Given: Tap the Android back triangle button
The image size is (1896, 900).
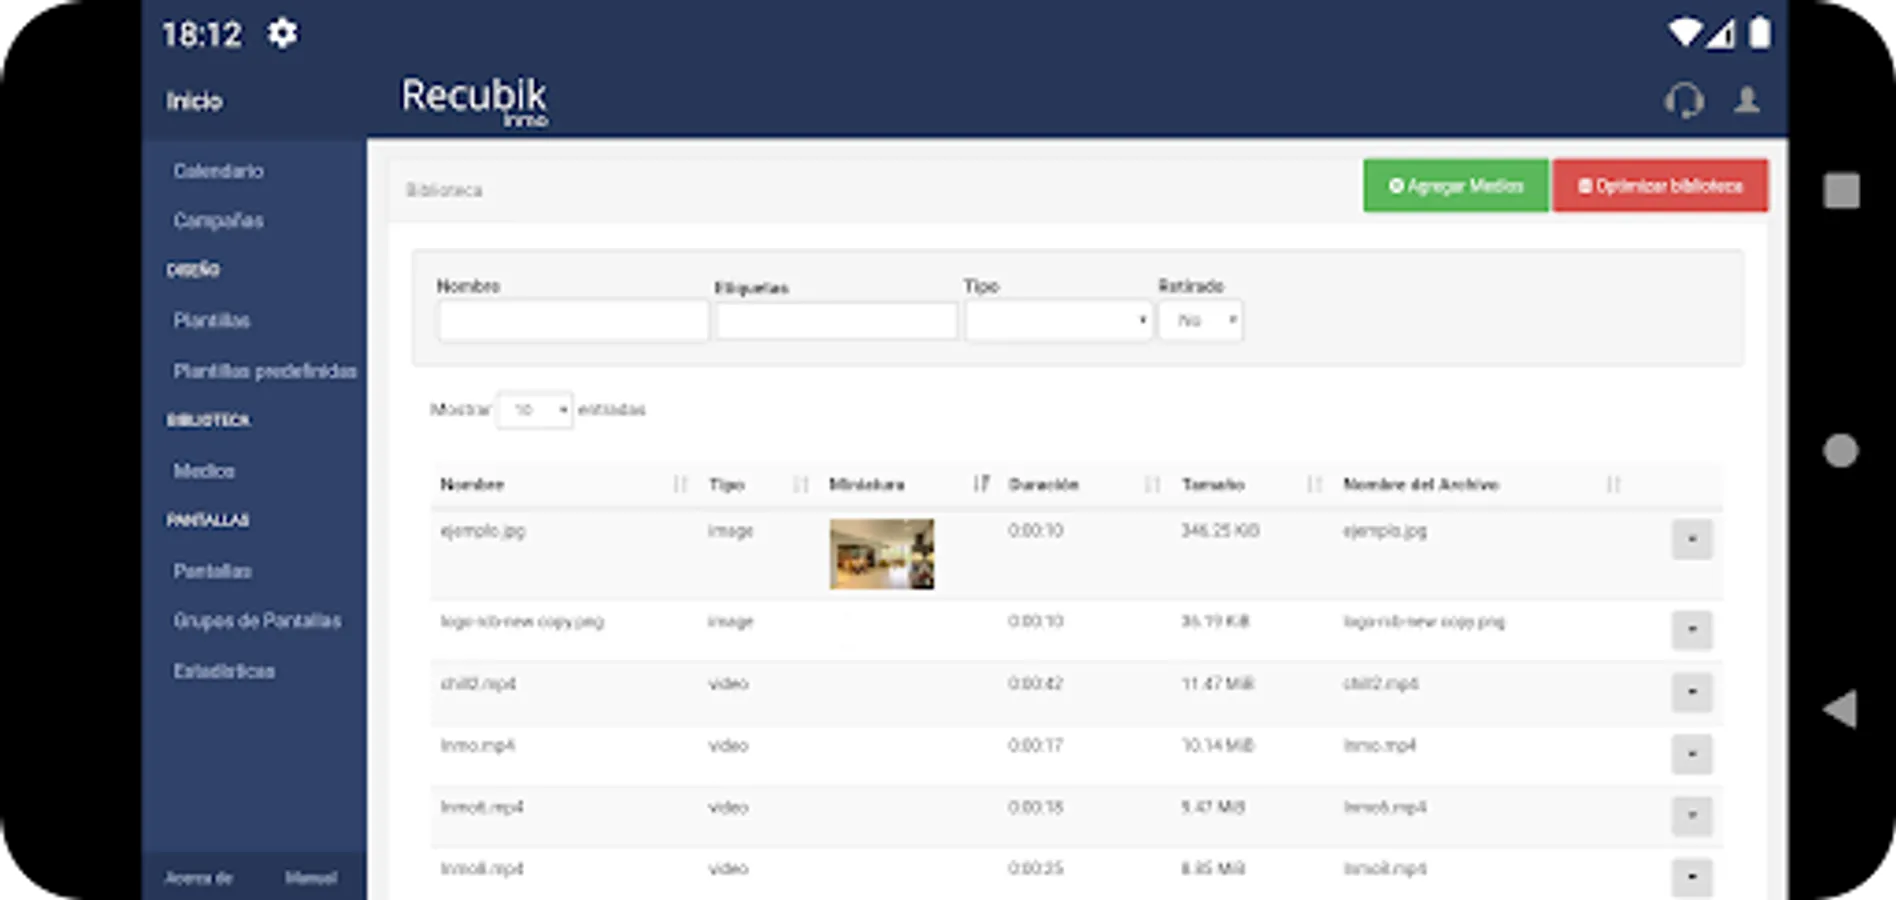Looking at the screenshot, I should click(x=1839, y=709).
